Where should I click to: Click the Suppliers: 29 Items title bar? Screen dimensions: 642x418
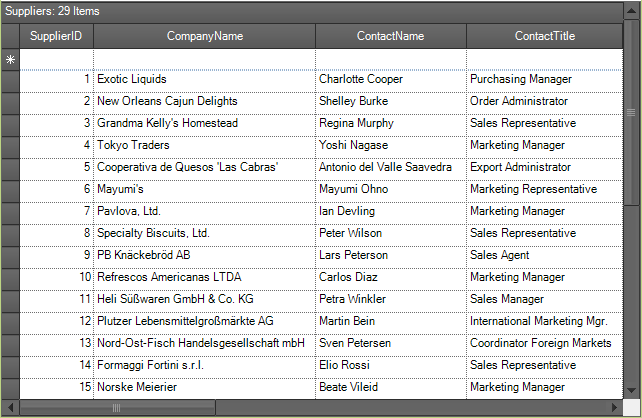point(312,11)
